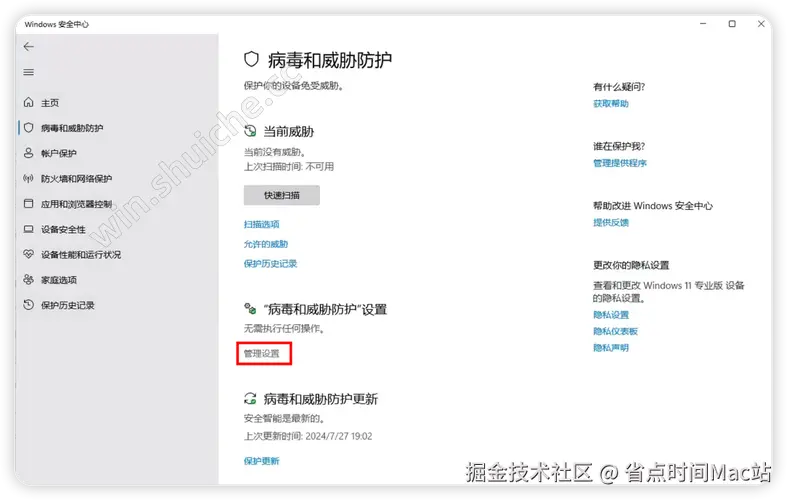Open 设备性能和运行状况 page
This screenshot has height=500, width=787.
click(x=81, y=255)
